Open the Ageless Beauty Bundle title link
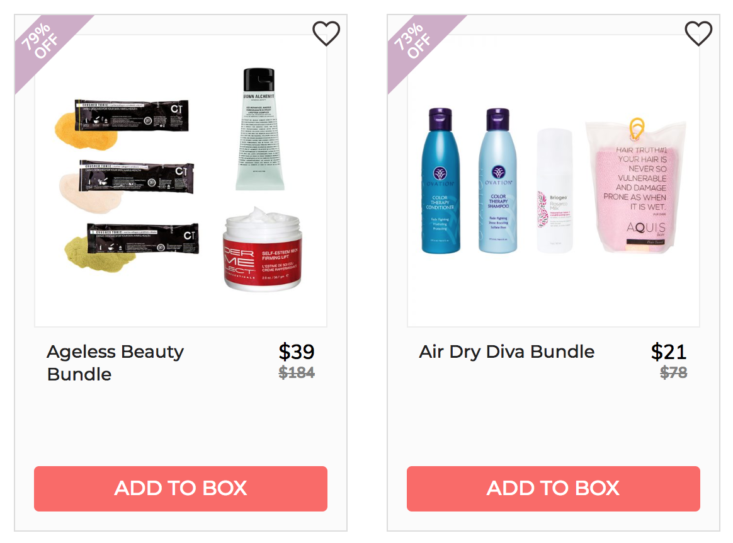This screenshot has width=733, height=543. (115, 363)
